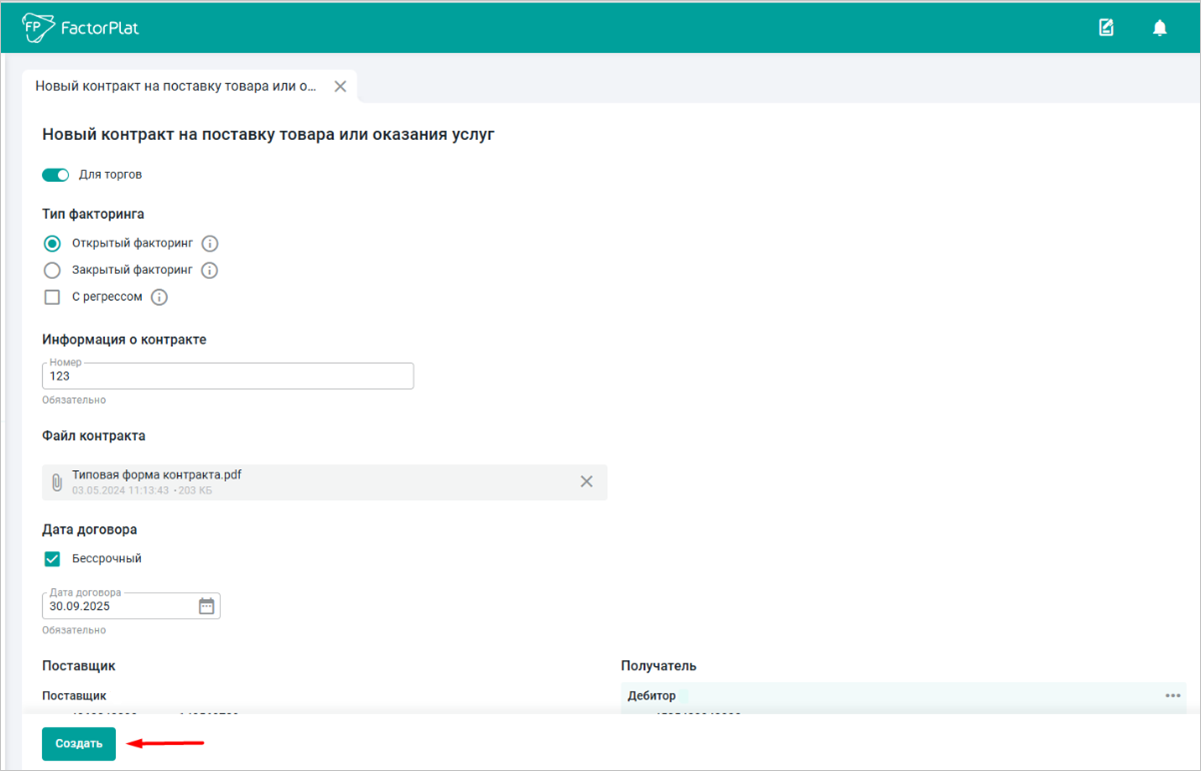Open the calendar date picker
The height and width of the screenshot is (771, 1201).
click(x=206, y=606)
